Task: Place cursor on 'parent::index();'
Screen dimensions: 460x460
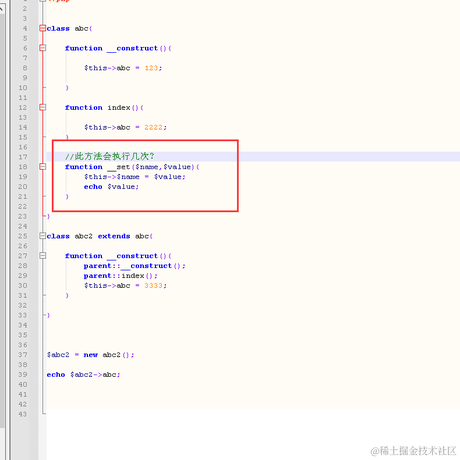Action: click(120, 276)
